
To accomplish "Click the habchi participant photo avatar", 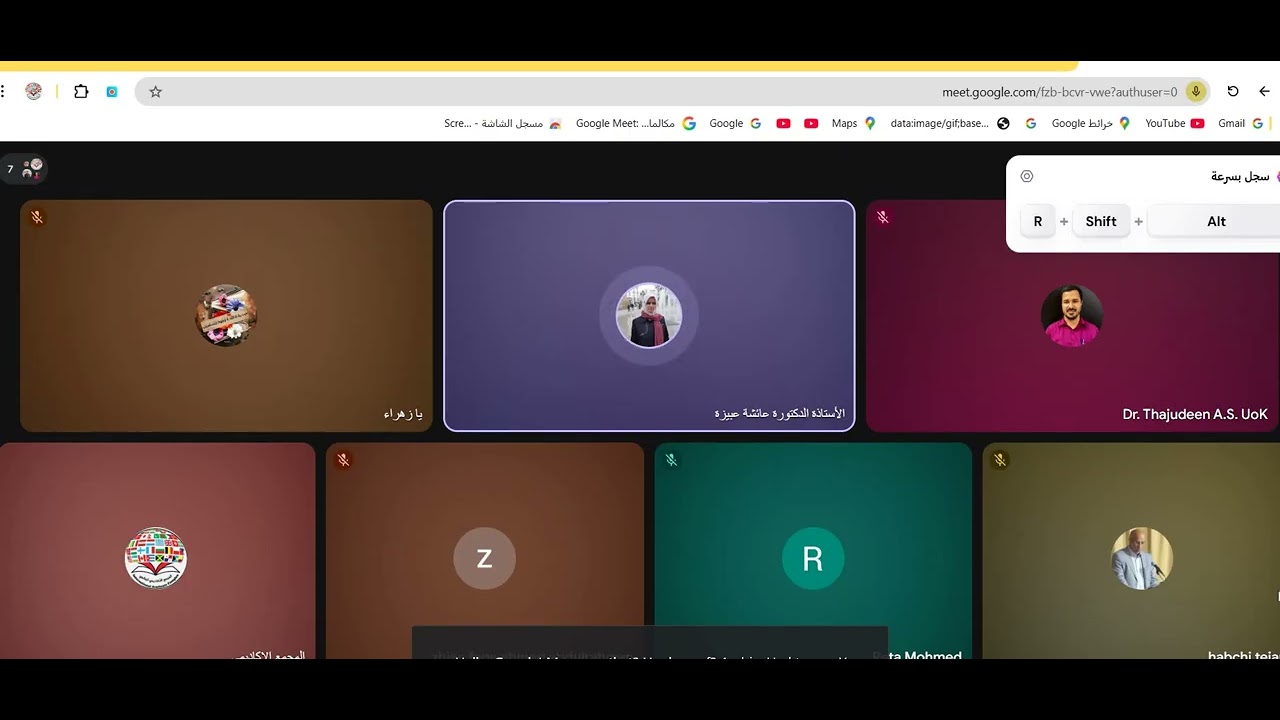I will coord(1142,558).
